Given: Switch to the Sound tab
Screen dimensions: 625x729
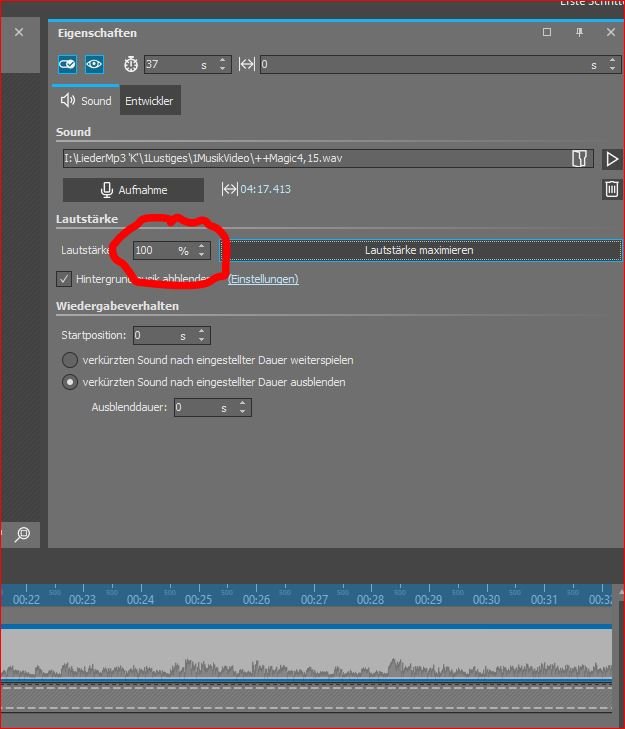Looking at the screenshot, I should [86, 101].
